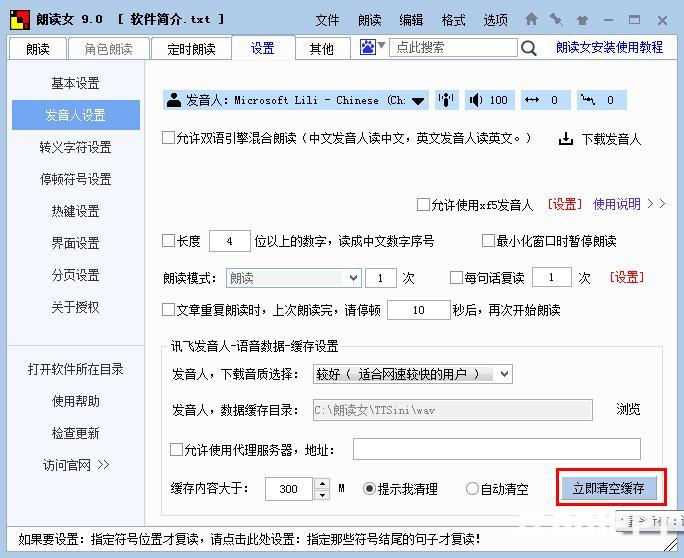Click the 浏览 button
The height and width of the screenshot is (558, 684).
click(x=628, y=409)
